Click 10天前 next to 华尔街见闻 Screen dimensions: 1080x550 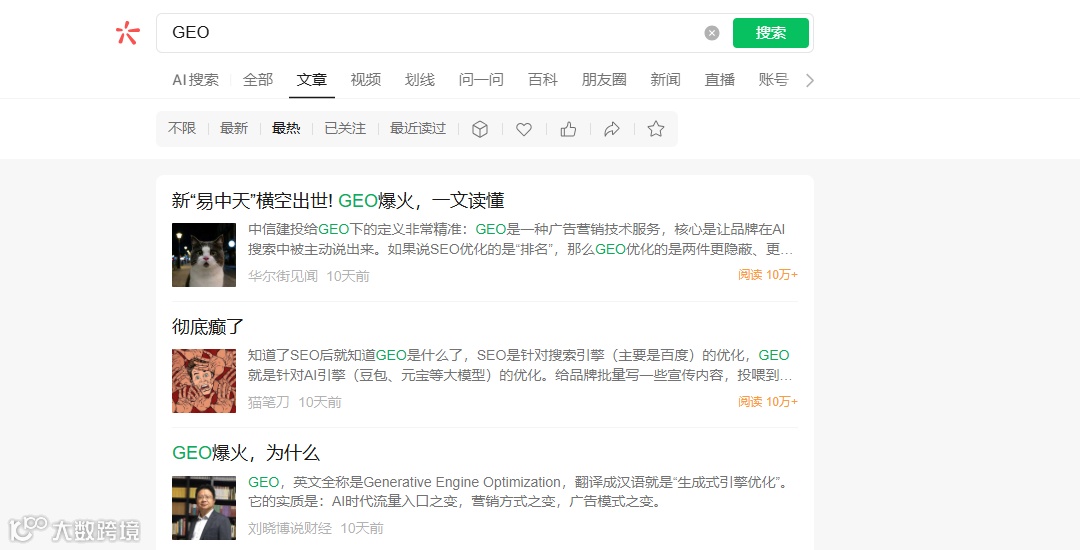(x=348, y=276)
